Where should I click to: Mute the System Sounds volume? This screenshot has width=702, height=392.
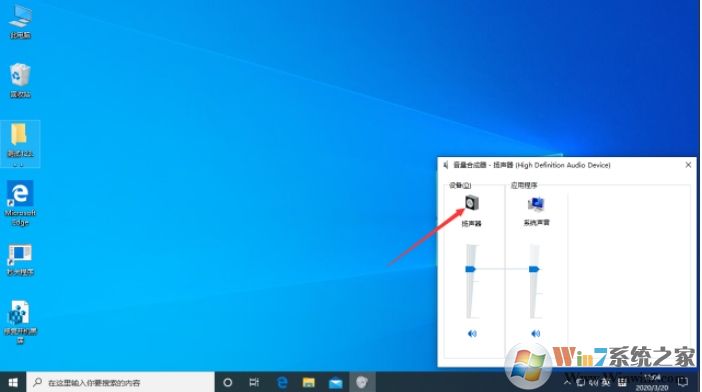(535, 333)
